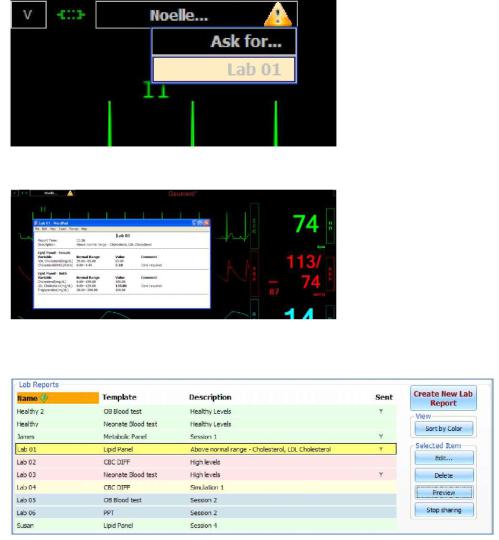Click the large yellow warning triangle beside Noelle...
The height and width of the screenshot is (540, 499).
point(278,15)
